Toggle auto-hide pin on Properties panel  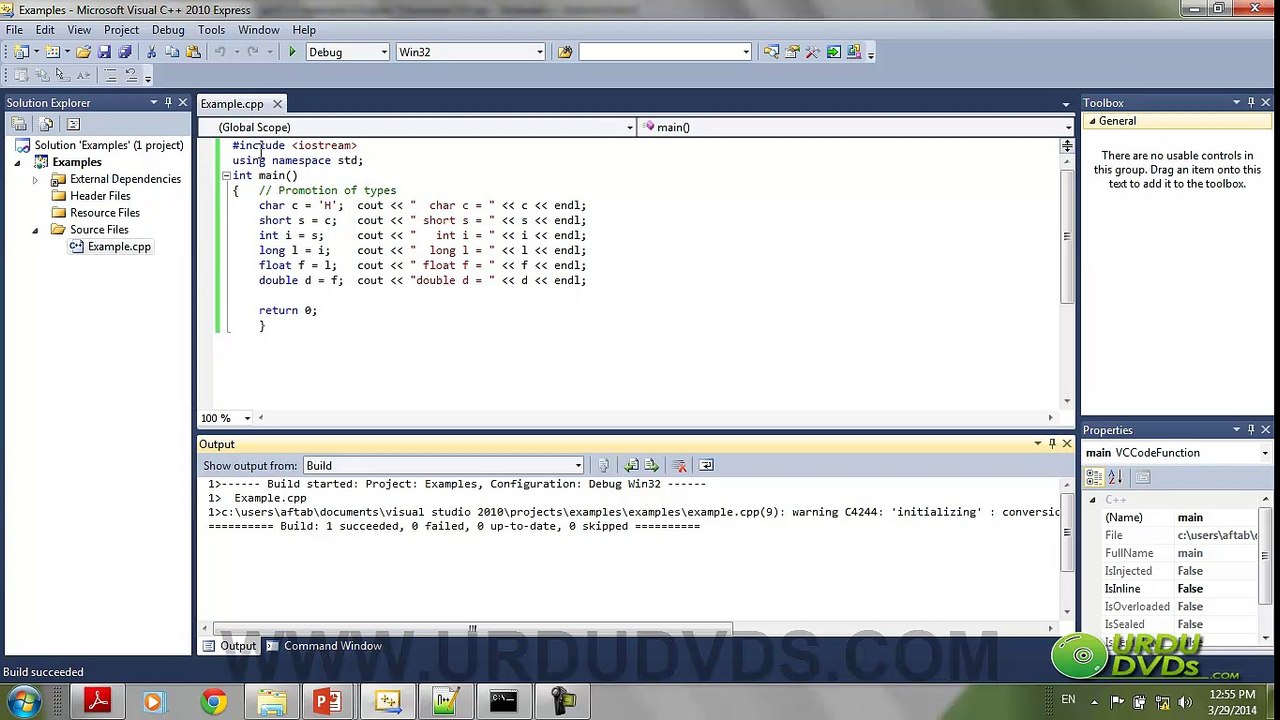tap(1250, 429)
